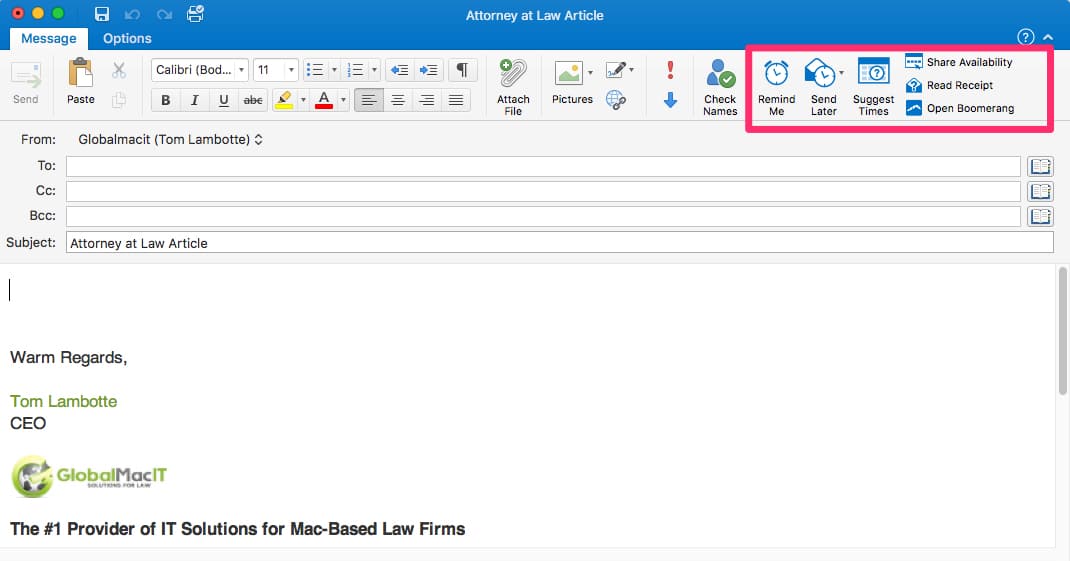Viewport: 1070px width, 561px height.
Task: Click the Undo arrow in title bar
Action: point(132,14)
